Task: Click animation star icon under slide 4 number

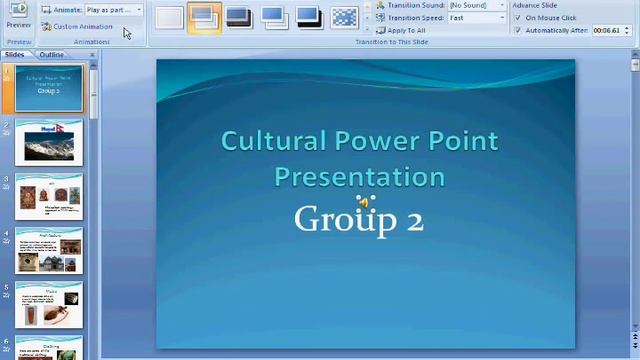Action: (7, 241)
